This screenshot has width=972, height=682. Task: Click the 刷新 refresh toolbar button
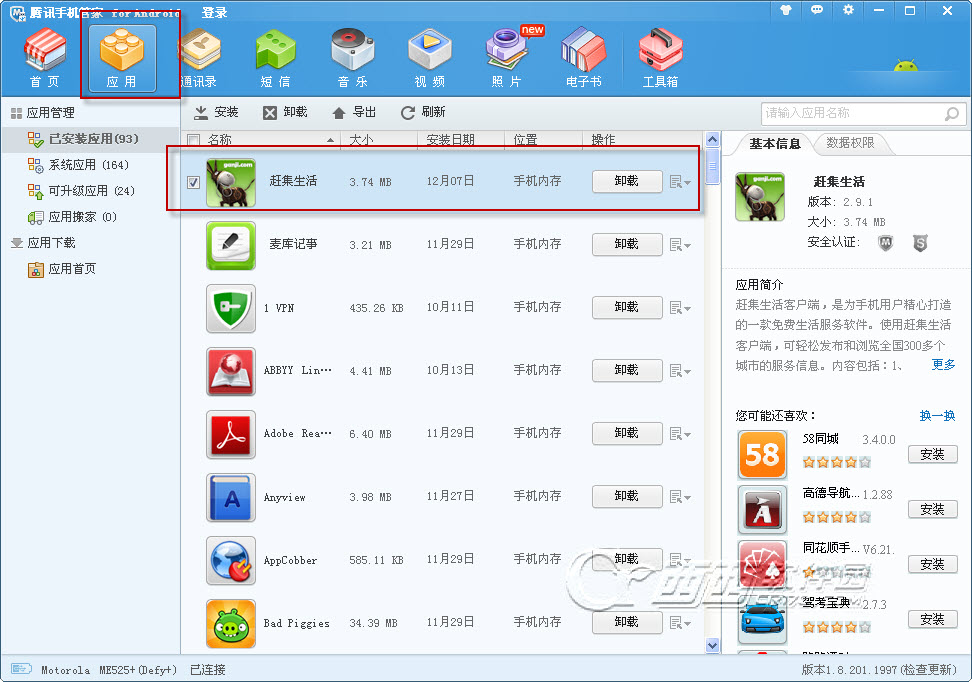[x=423, y=112]
